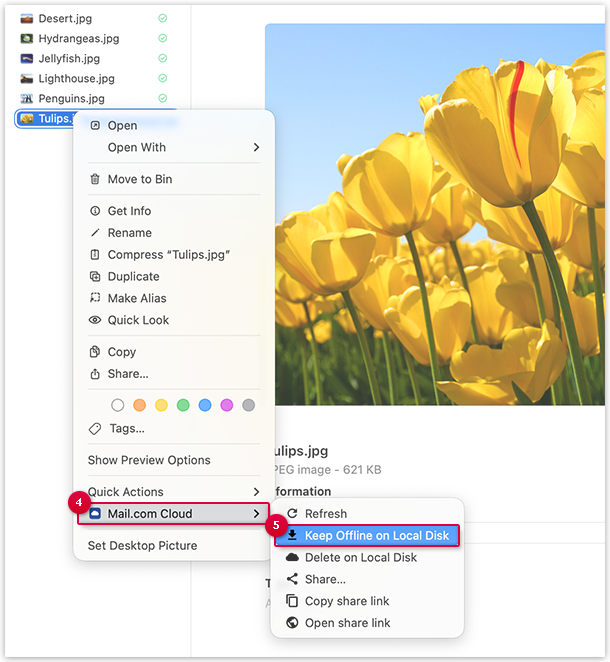
Task: Select Set Desktop Picture
Action: click(142, 546)
